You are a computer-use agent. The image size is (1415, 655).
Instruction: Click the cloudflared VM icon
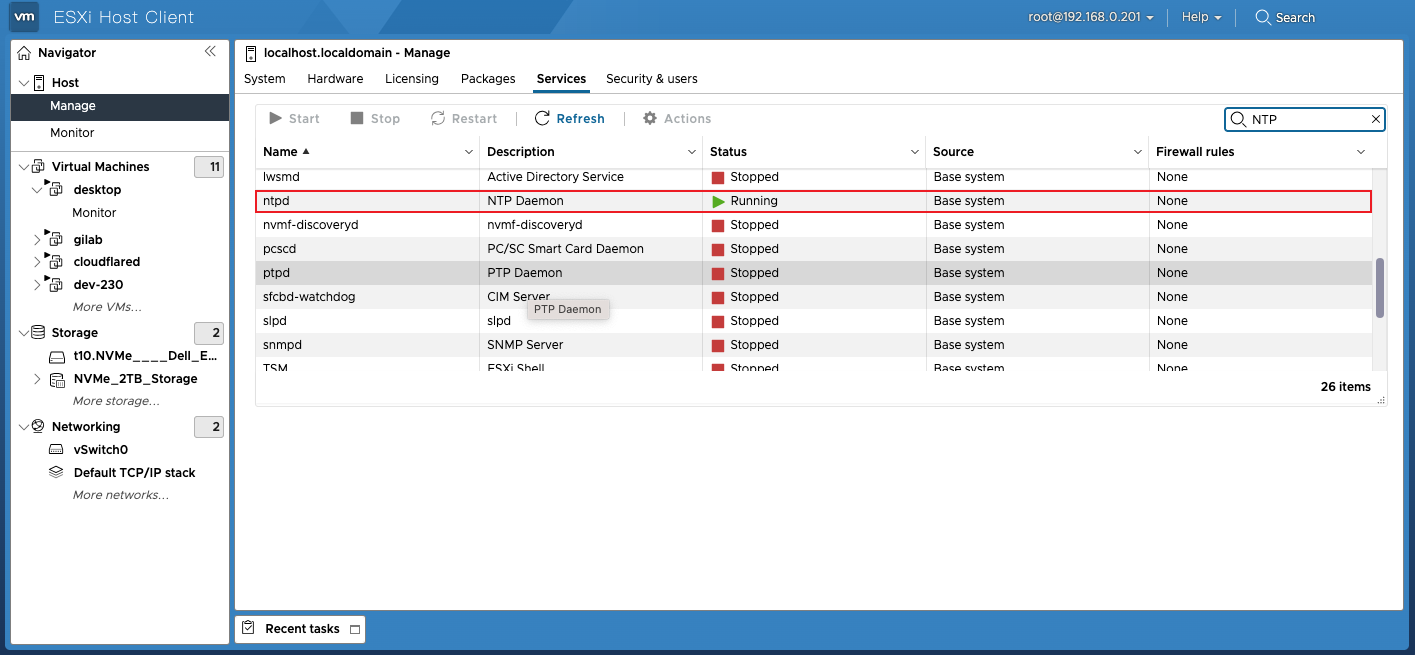coord(56,262)
